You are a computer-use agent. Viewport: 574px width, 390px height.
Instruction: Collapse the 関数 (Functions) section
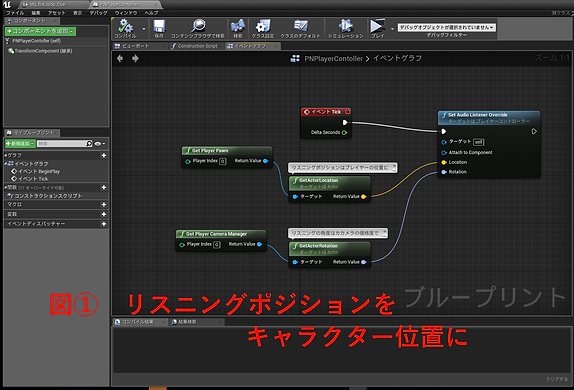tap(6, 187)
